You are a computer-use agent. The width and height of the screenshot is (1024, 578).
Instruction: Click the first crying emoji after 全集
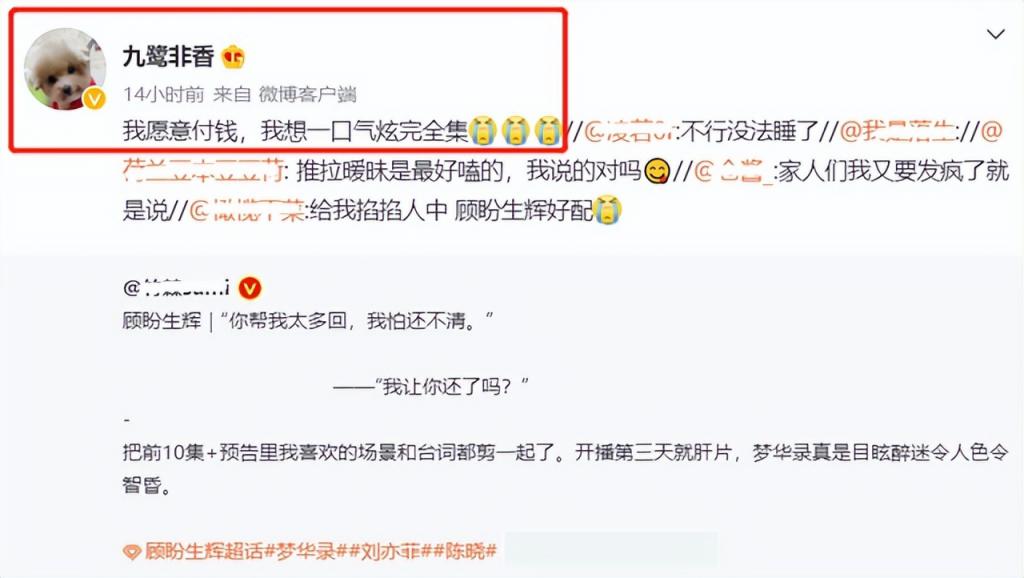click(x=483, y=131)
